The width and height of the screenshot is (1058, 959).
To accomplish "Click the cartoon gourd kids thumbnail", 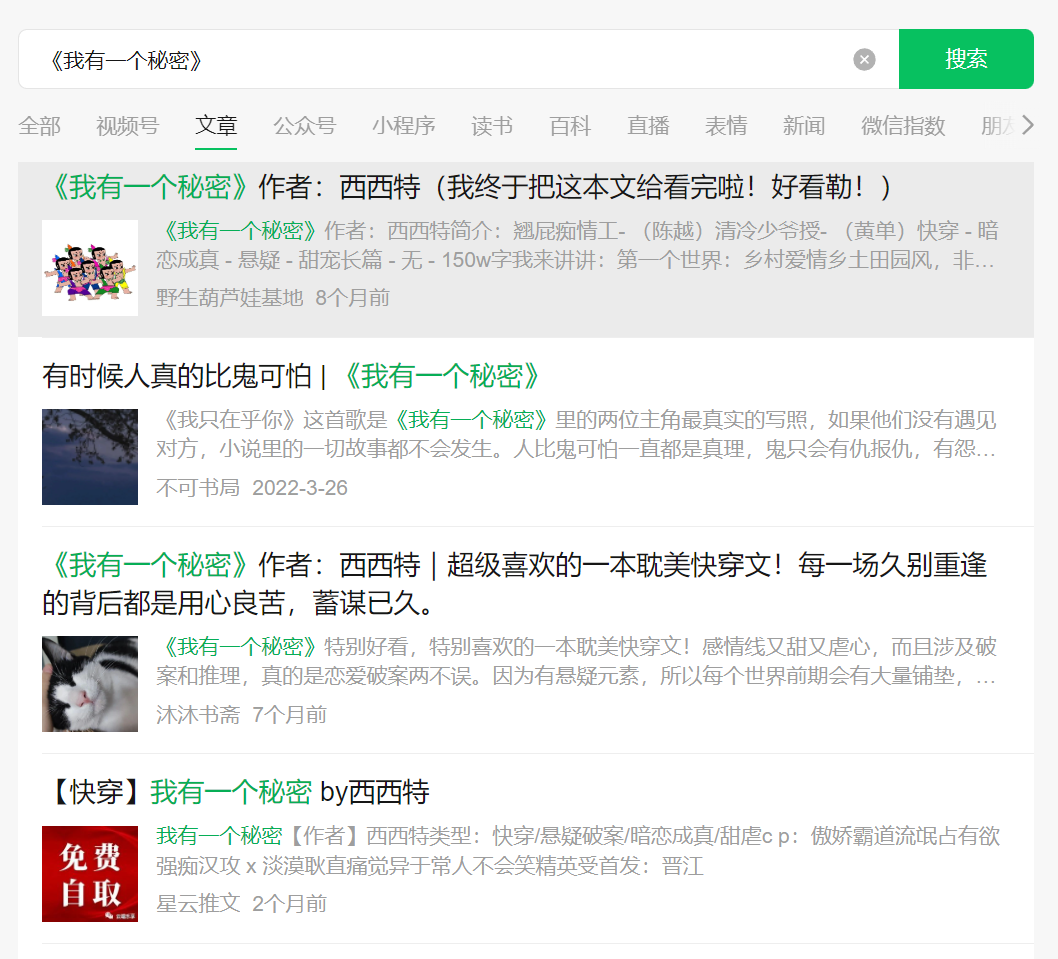I will [90, 268].
